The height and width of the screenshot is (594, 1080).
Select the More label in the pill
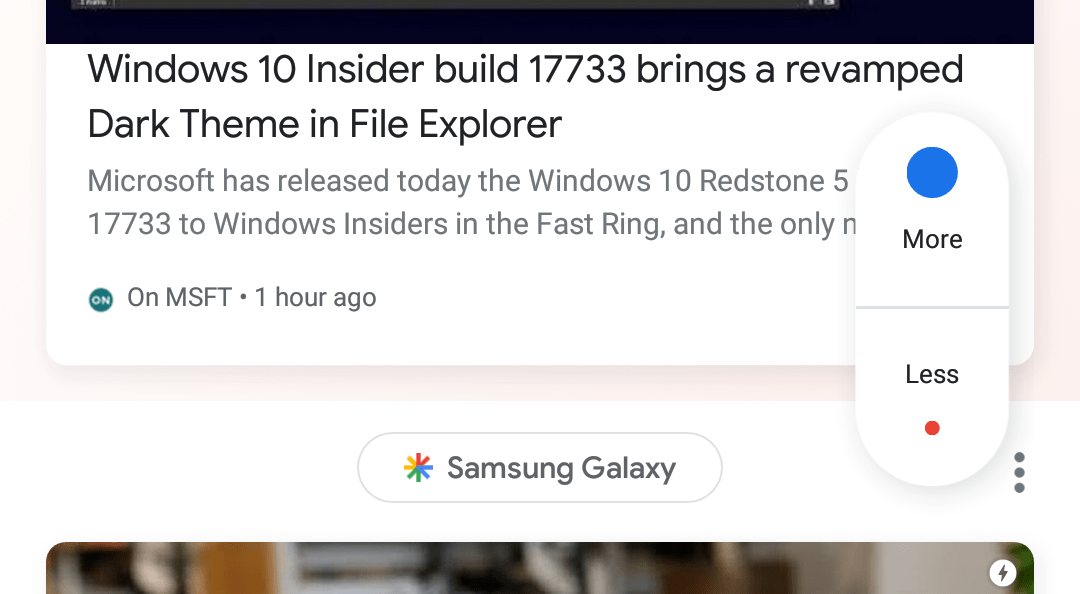pos(932,239)
